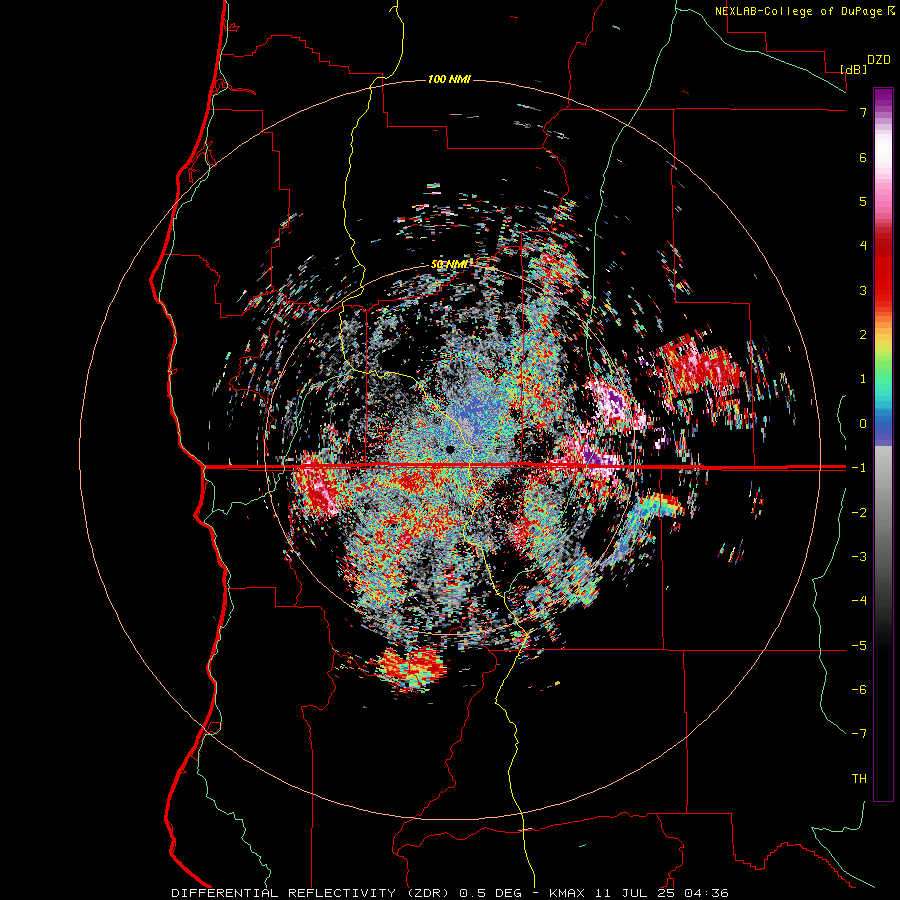Click the (ZDR) abbreviation in caption
This screenshot has height=900, width=900.
click(x=429, y=893)
